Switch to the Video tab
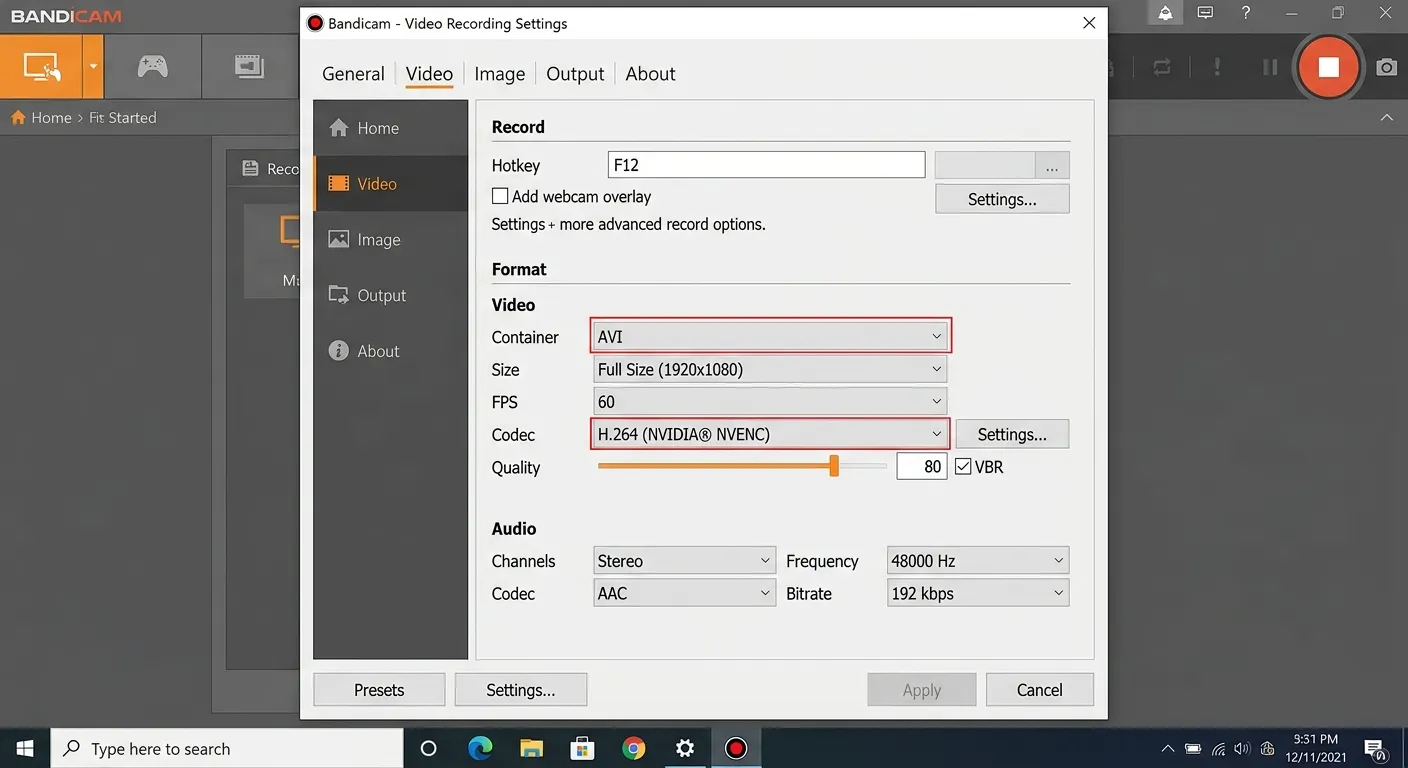Viewport: 1408px width, 768px height. (x=429, y=74)
